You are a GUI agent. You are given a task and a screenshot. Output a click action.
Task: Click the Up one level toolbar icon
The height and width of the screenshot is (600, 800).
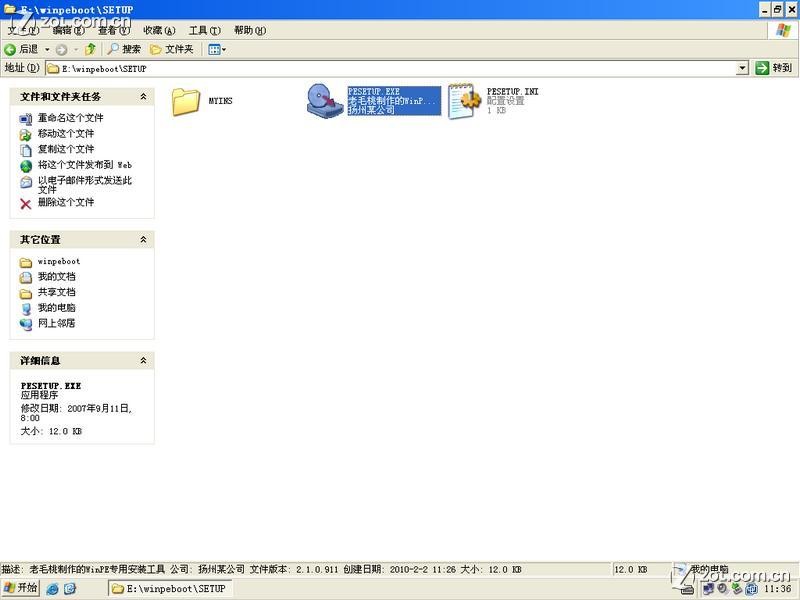click(90, 49)
